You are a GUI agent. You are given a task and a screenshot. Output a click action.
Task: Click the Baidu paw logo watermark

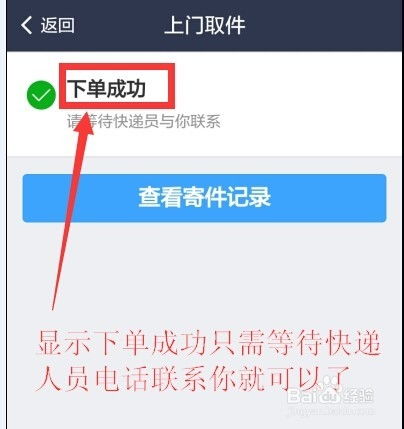click(328, 387)
